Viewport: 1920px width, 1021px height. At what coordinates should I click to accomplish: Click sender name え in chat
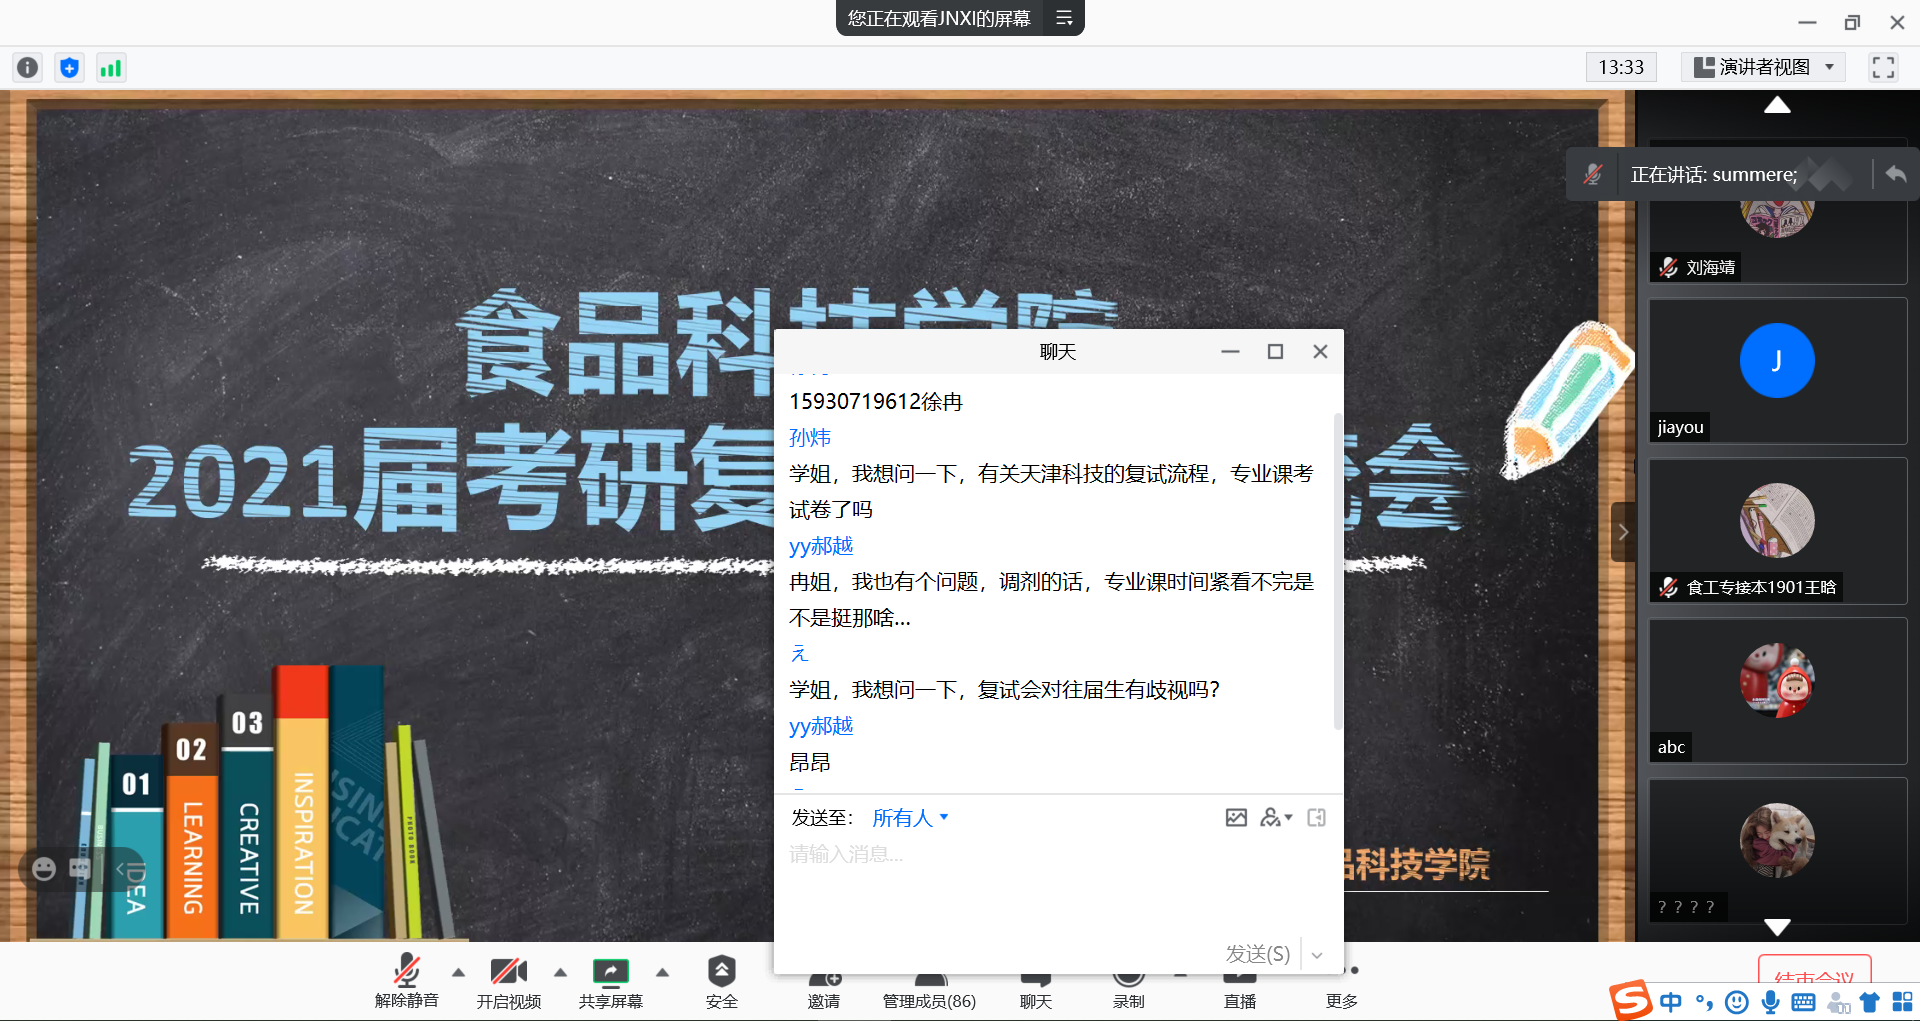tap(799, 653)
